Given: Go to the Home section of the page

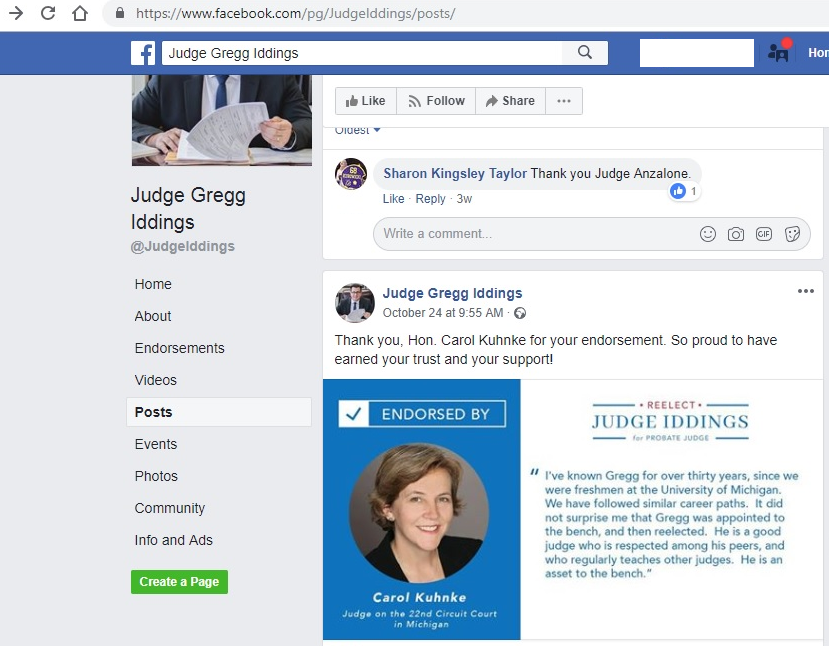Looking at the screenshot, I should (x=153, y=284).
